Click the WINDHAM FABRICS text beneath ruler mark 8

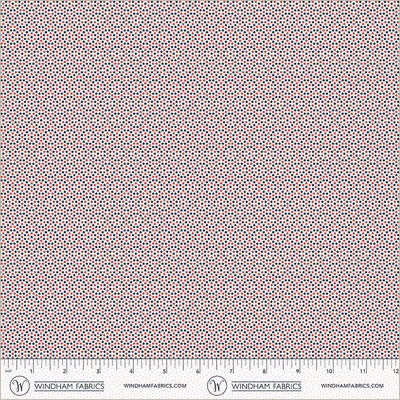[x=266, y=386]
